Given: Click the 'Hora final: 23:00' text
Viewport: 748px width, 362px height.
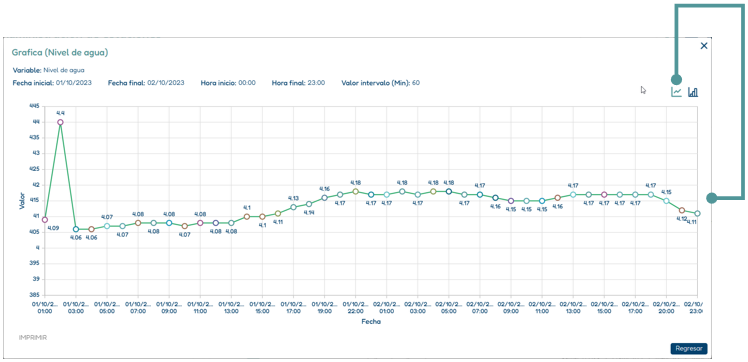Looking at the screenshot, I should (298, 83).
